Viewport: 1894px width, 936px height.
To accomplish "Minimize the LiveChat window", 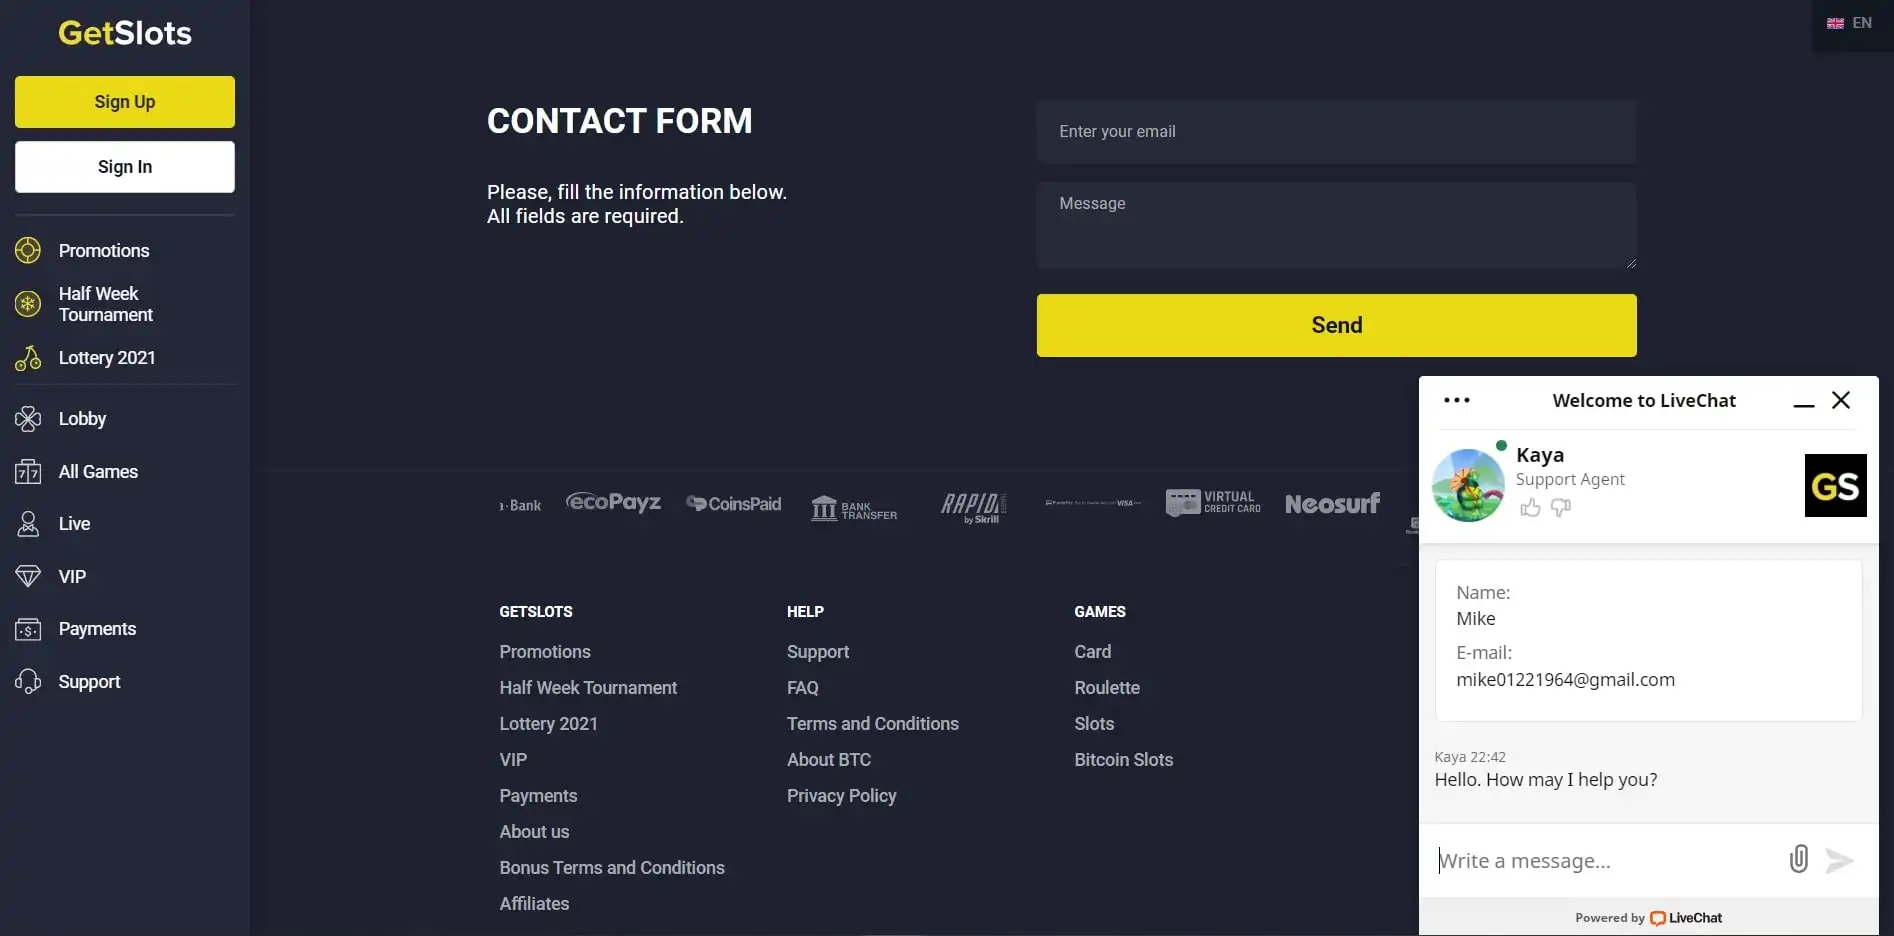I will [1803, 402].
